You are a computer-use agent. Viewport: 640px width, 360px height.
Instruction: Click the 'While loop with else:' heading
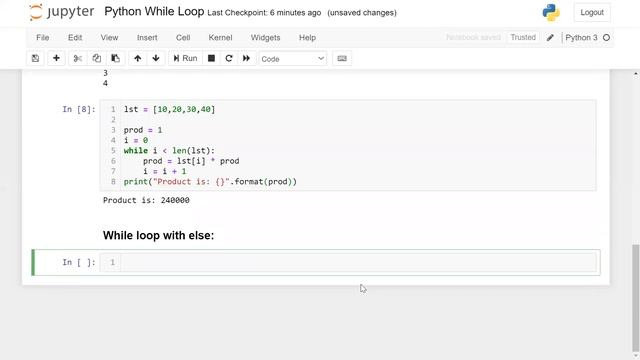158,236
